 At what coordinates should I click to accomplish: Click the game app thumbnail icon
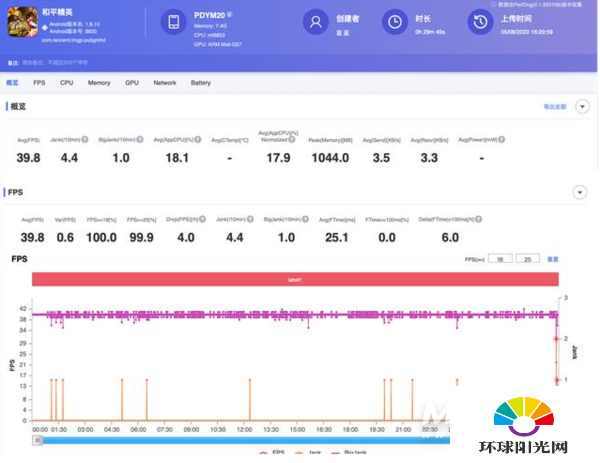coord(23,22)
